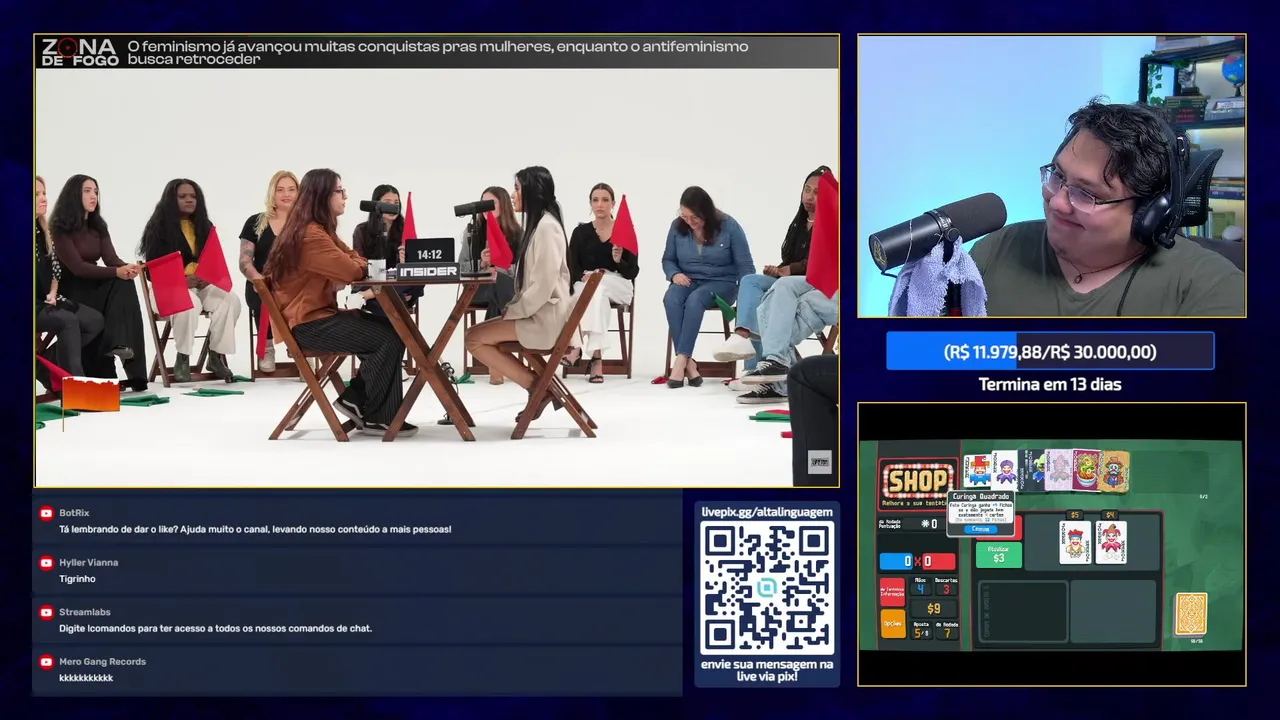The height and width of the screenshot is (720, 1280).
Task: Pick the $5 joker card in the shop
Action: pyautogui.click(x=1075, y=543)
